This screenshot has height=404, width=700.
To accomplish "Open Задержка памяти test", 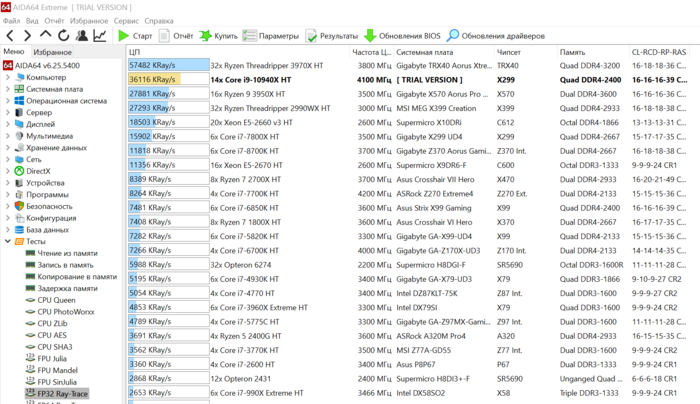I will 62,288.
